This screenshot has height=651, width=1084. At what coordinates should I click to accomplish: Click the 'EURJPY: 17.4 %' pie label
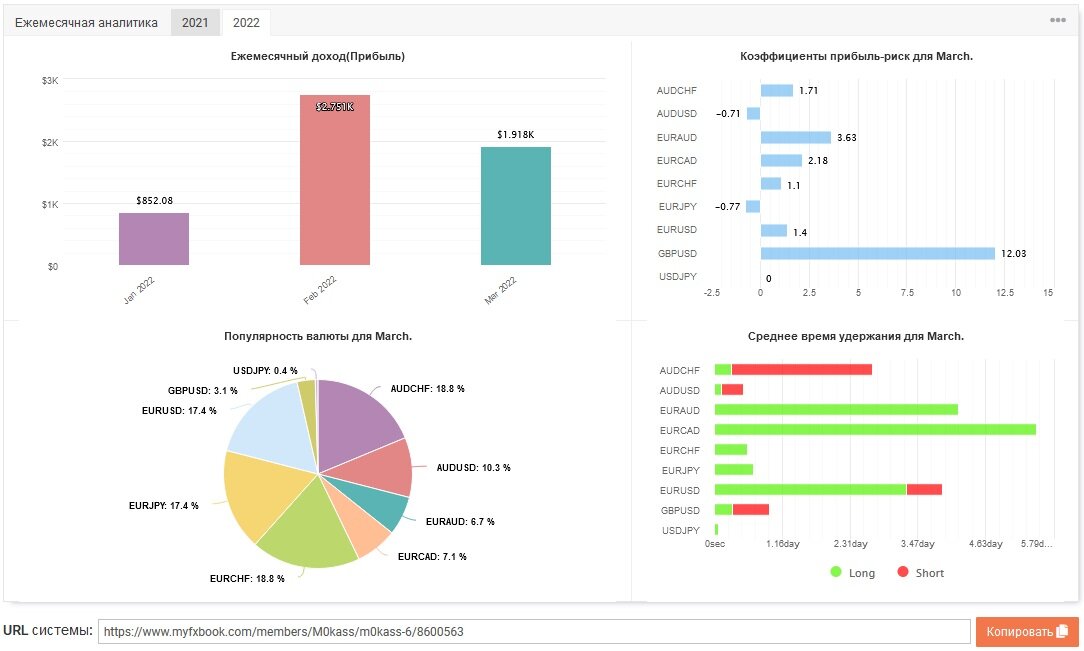point(163,506)
